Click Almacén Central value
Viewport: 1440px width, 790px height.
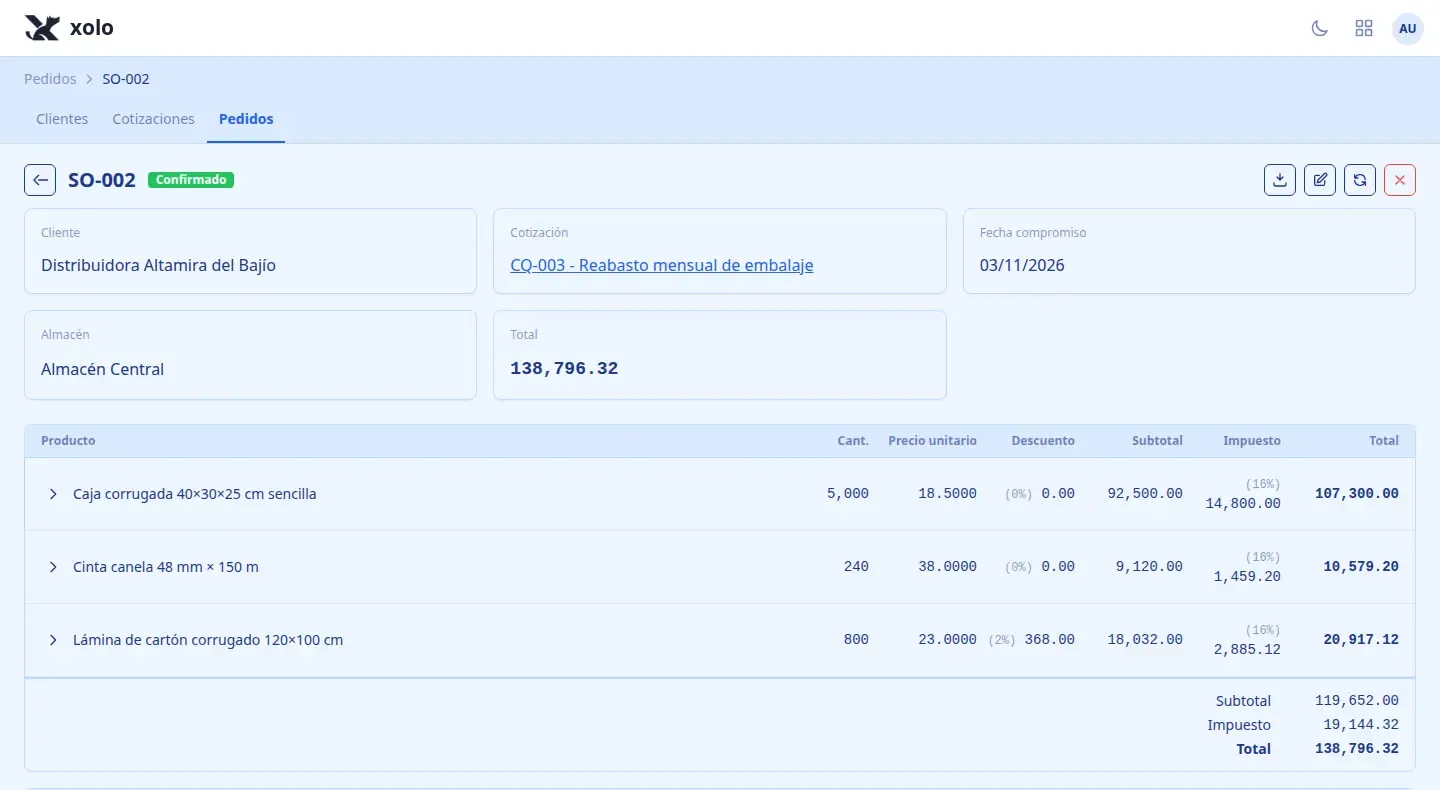tap(102, 369)
